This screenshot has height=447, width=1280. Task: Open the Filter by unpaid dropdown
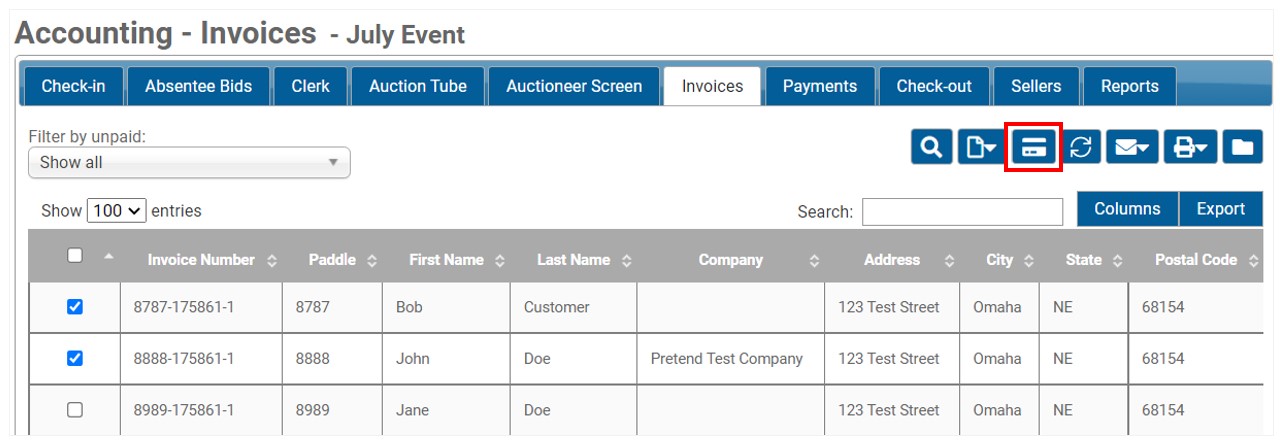189,163
